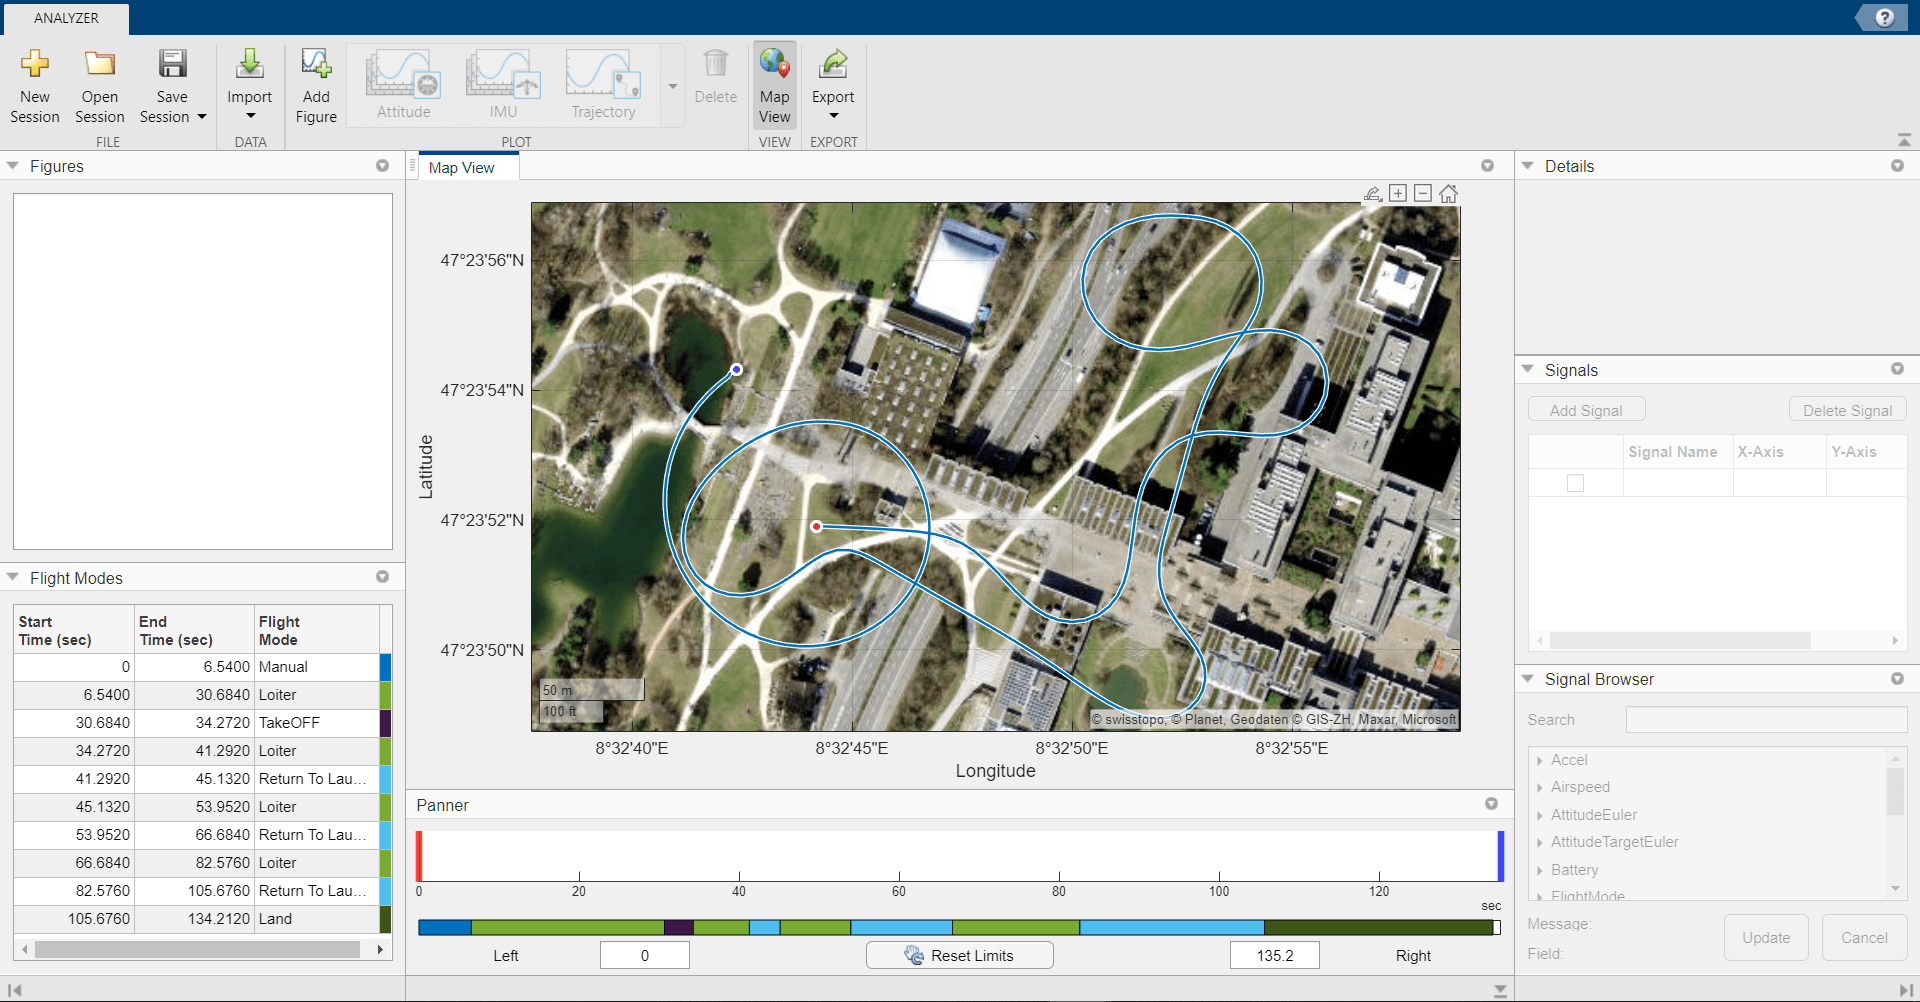This screenshot has width=1920, height=1002.
Task: Open the Panner panel options menu
Action: [1491, 804]
